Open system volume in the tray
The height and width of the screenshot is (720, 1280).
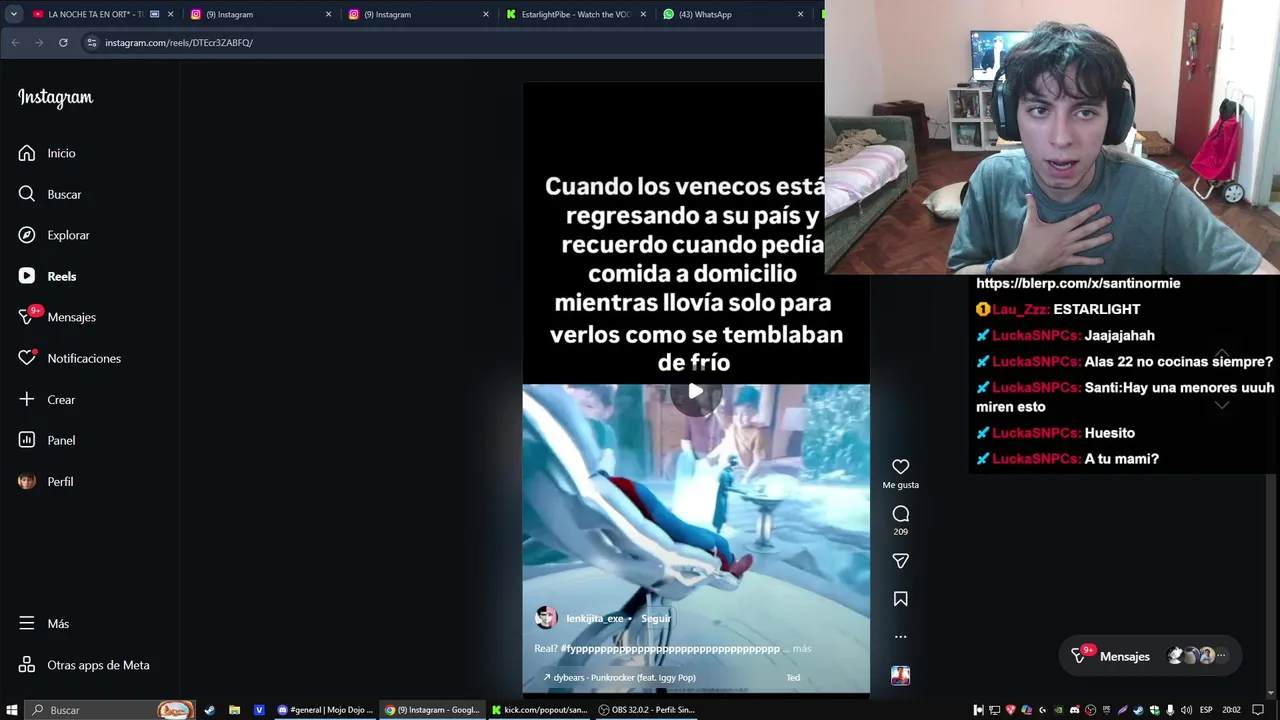tap(1186, 710)
